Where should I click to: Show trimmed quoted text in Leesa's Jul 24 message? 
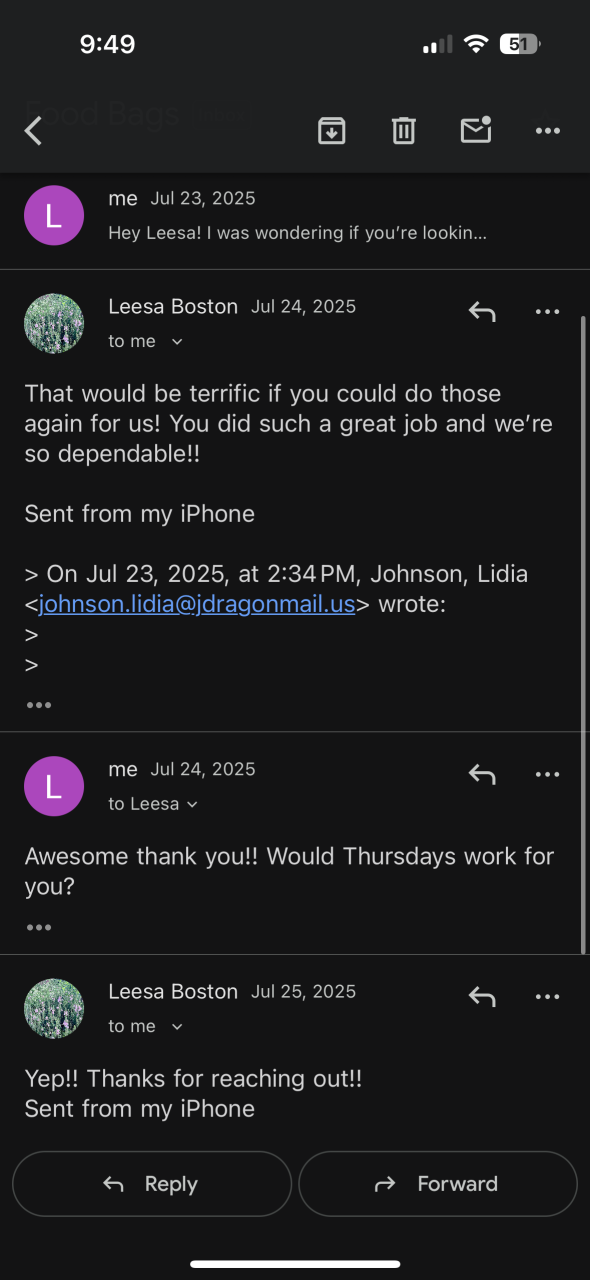click(39, 705)
